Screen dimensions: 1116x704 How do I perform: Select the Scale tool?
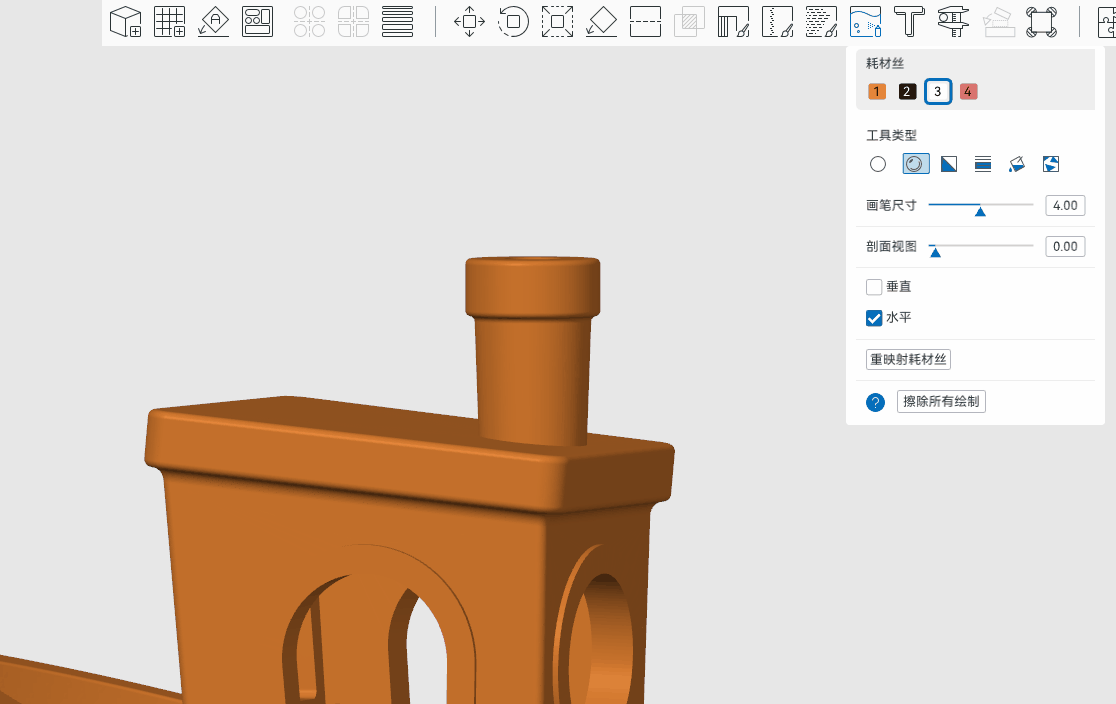[557, 21]
